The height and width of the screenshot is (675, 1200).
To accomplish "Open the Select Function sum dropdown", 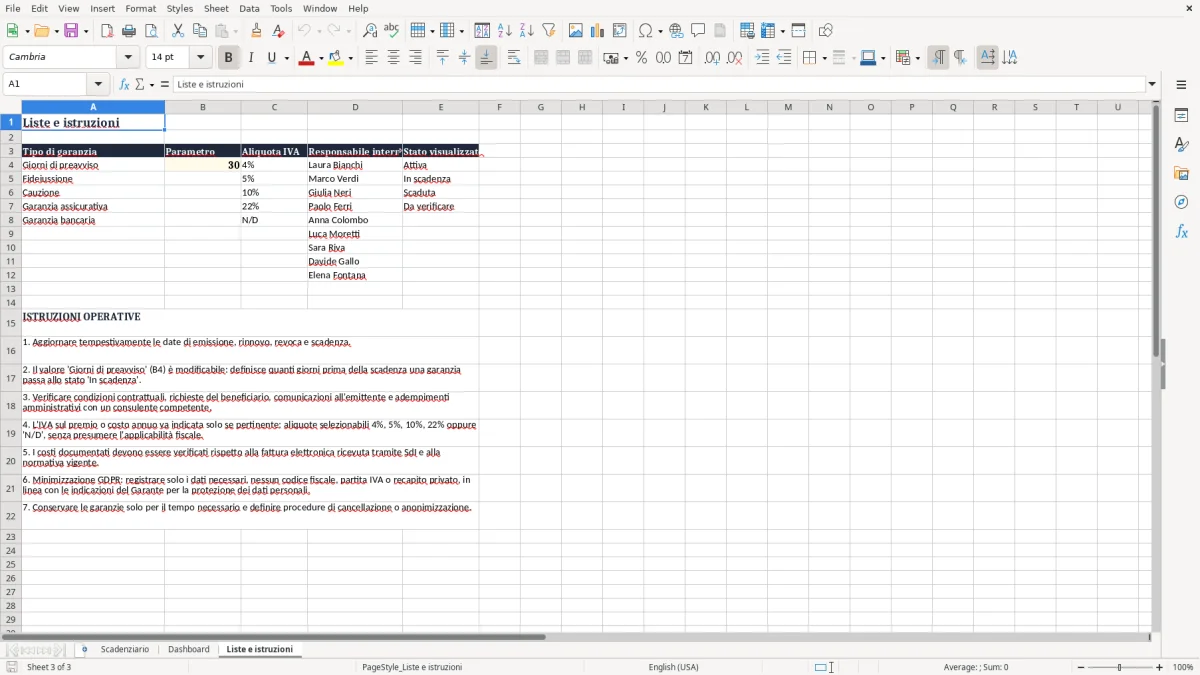I will coord(152,84).
